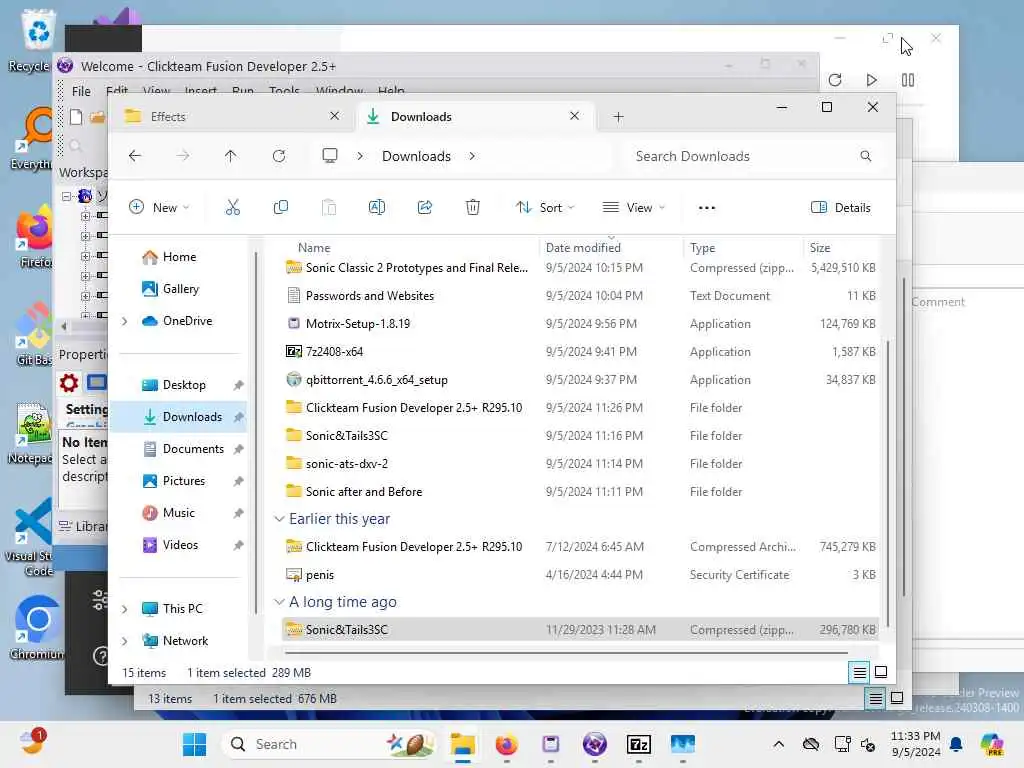Select Sonic after and Before folder
Screen dimensions: 1024x768
(579, 492)
